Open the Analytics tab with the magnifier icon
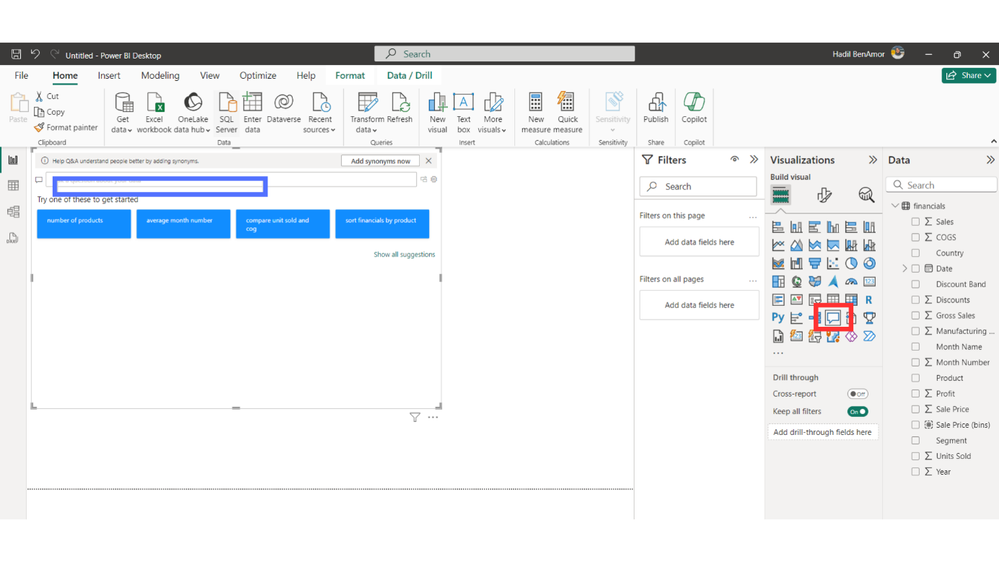The width and height of the screenshot is (999, 562). [x=866, y=195]
